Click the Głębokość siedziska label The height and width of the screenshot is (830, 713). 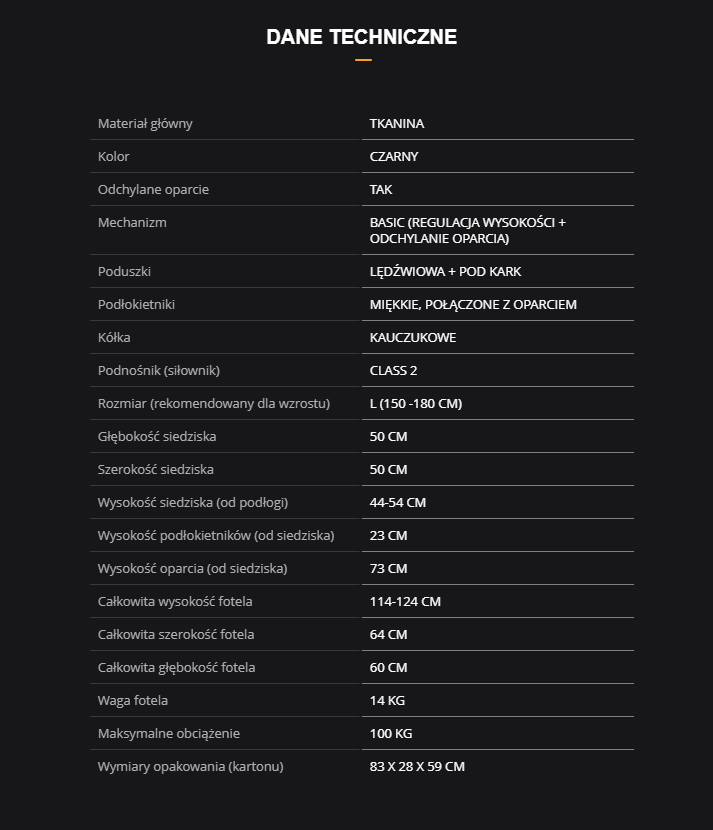[x=157, y=437]
